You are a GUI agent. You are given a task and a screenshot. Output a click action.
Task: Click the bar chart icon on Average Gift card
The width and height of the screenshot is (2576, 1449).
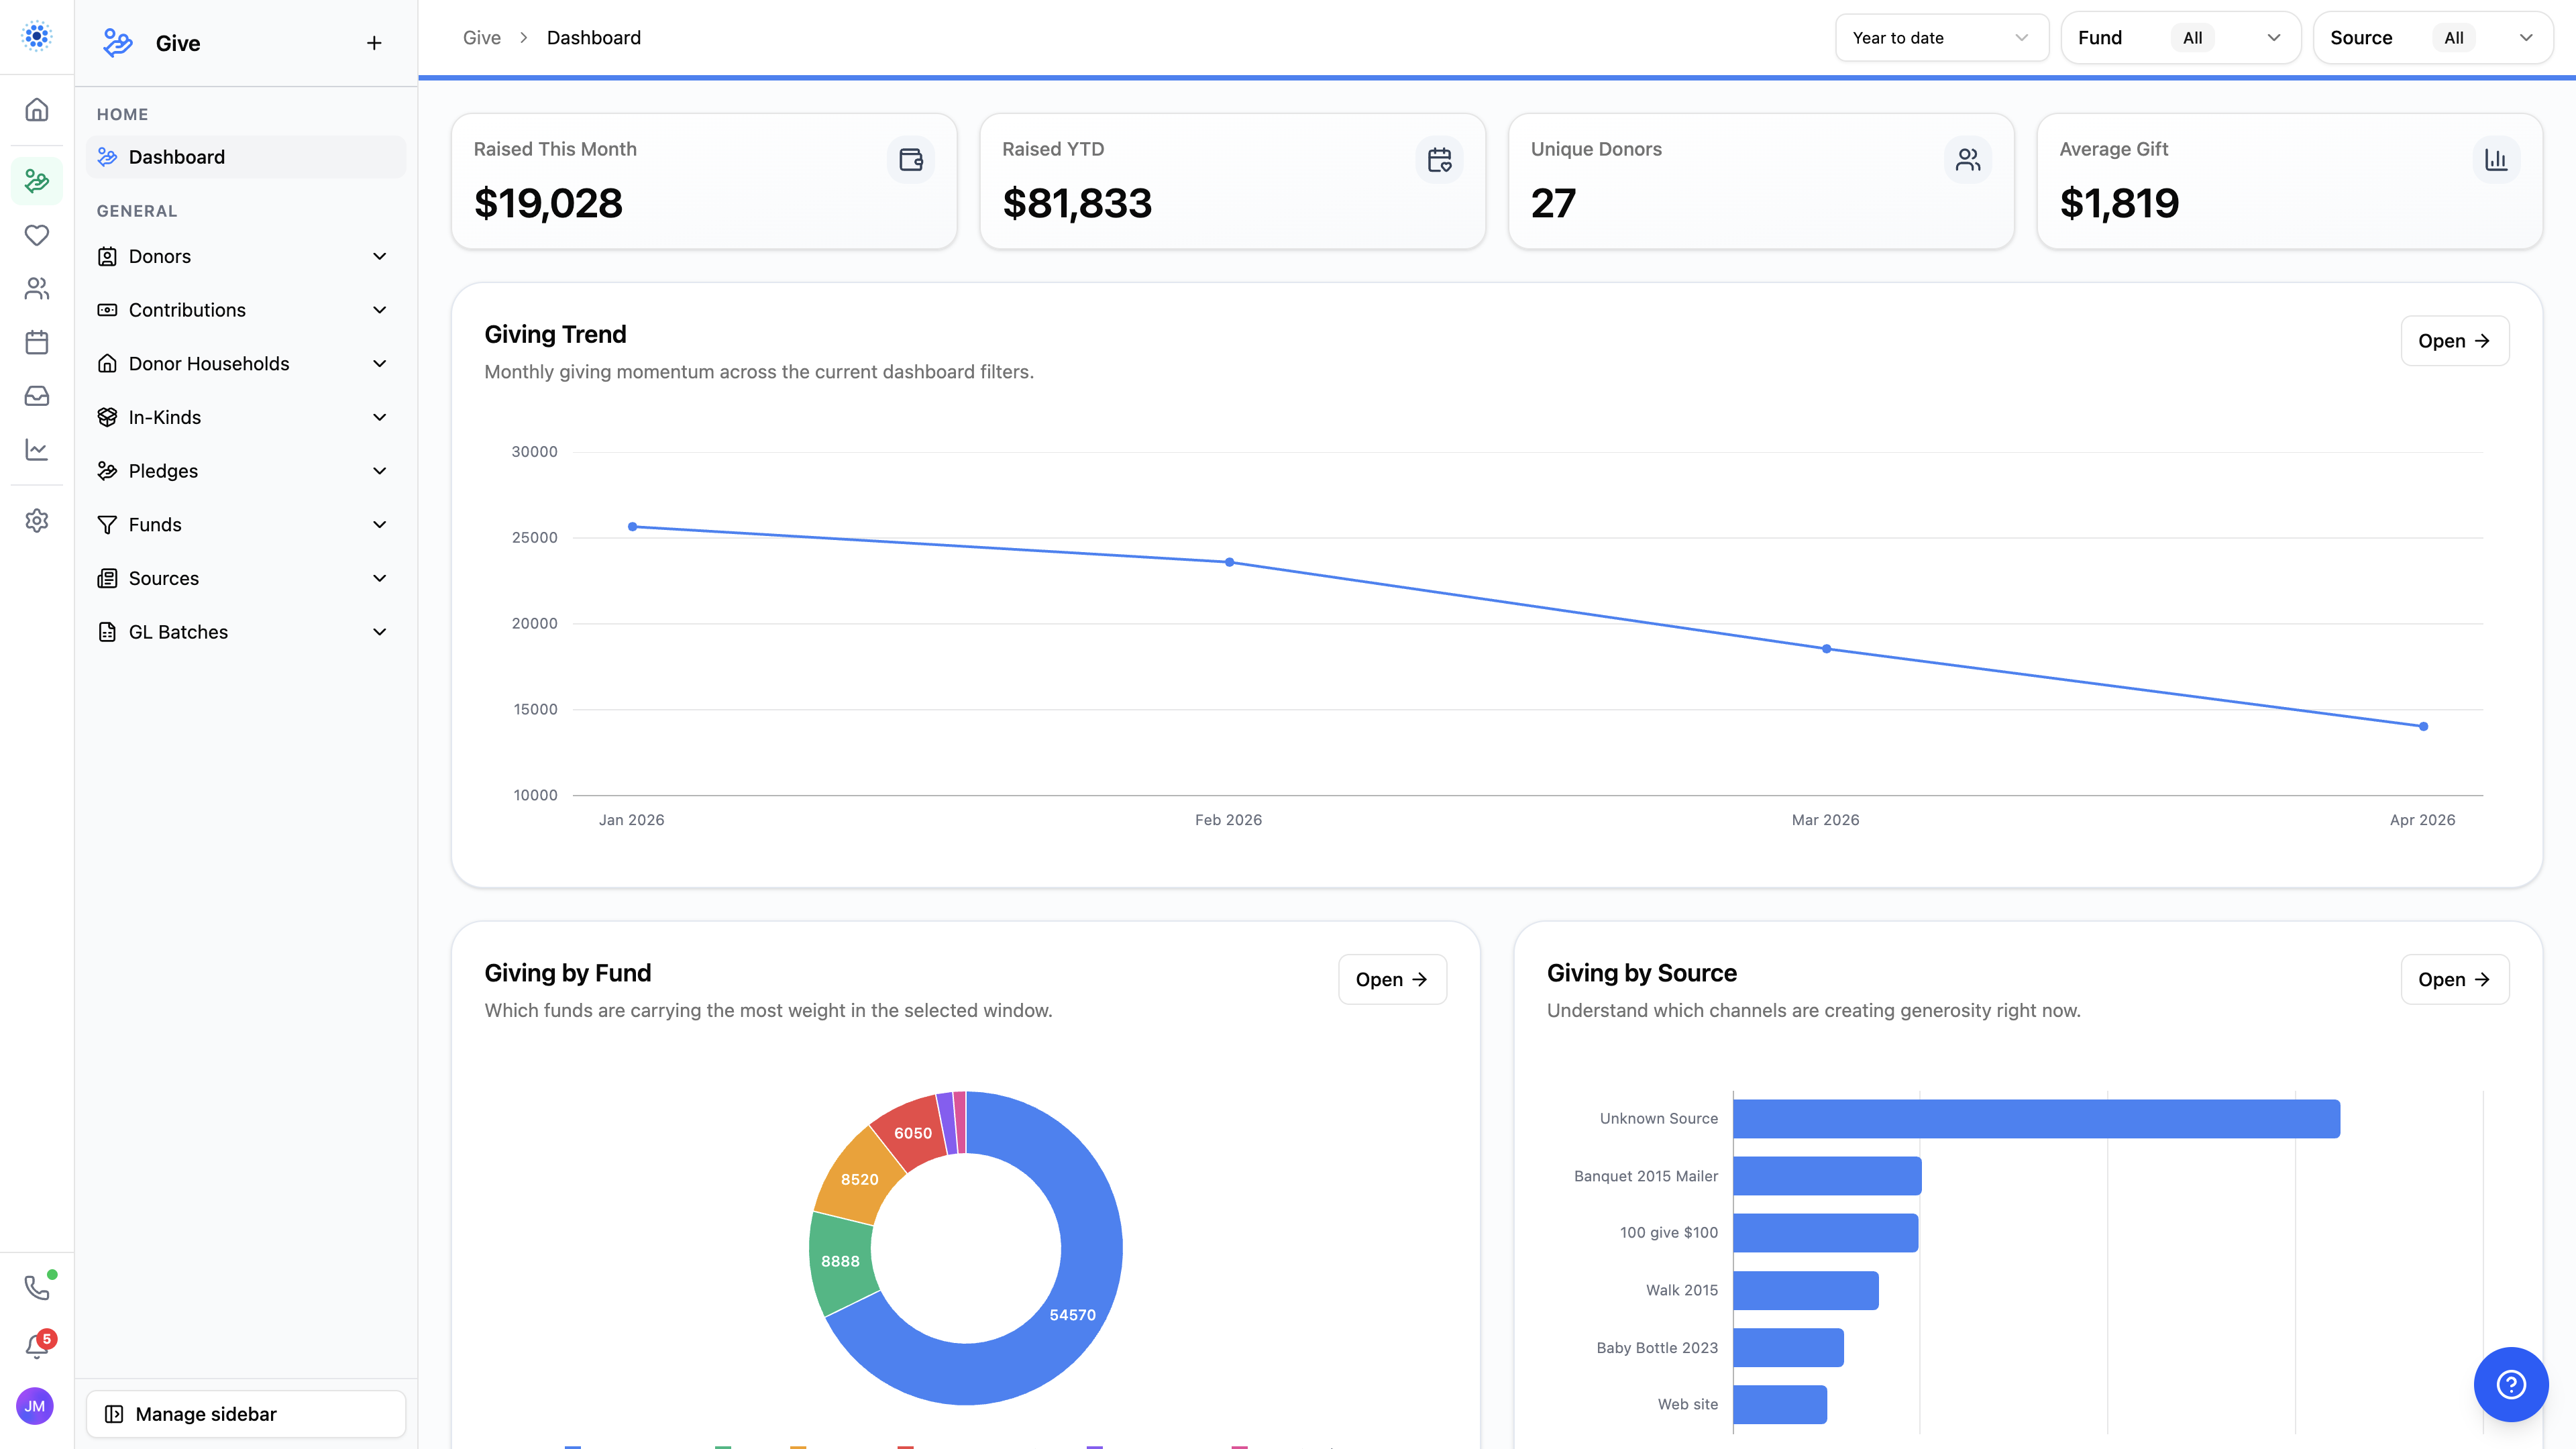pos(2496,159)
